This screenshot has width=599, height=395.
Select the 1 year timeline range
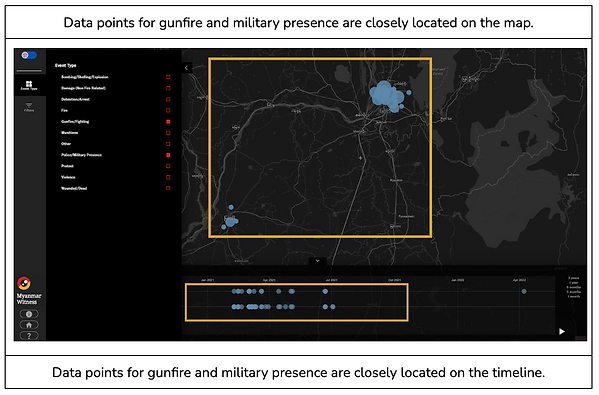click(x=573, y=282)
